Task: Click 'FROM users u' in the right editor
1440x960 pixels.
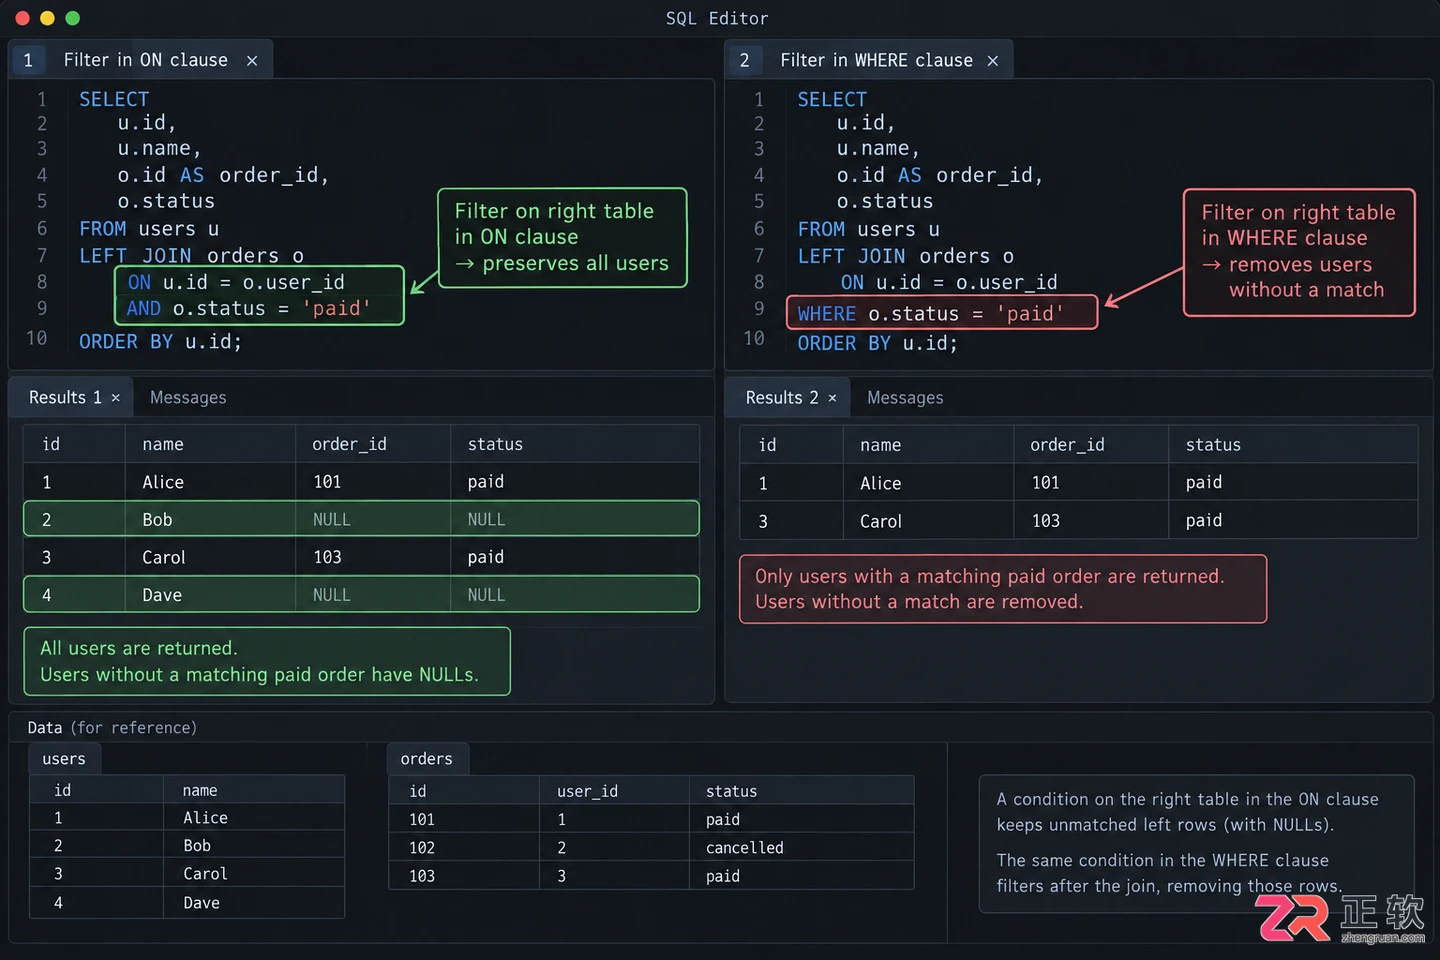Action: point(868,229)
